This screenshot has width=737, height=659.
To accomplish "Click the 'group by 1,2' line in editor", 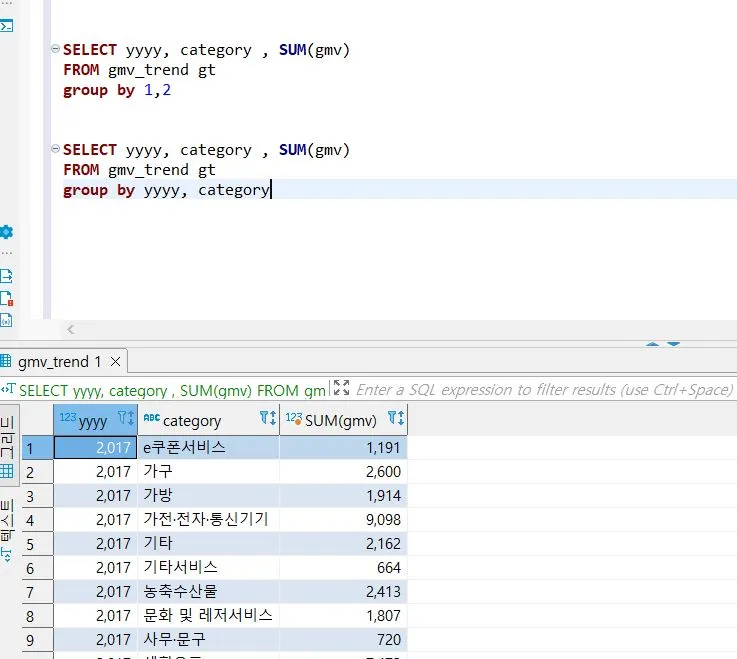I will point(117,90).
